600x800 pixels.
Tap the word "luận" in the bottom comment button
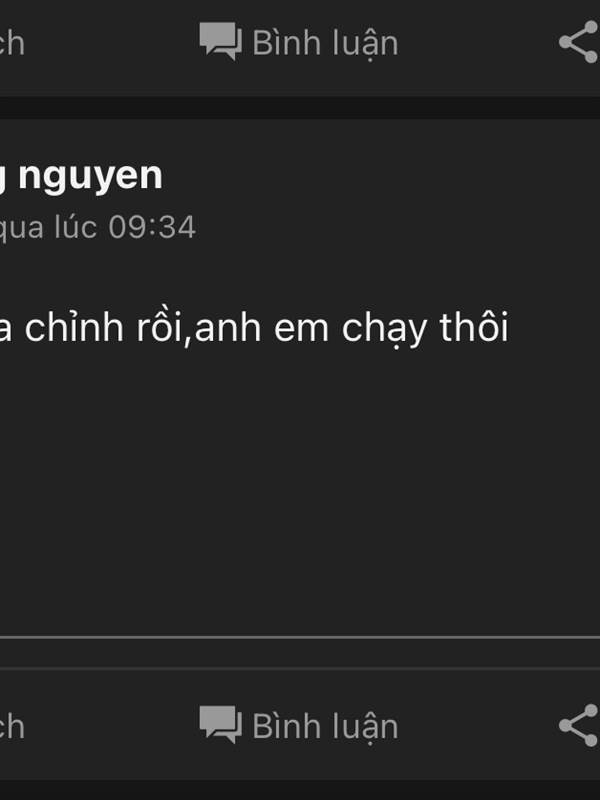360,728
